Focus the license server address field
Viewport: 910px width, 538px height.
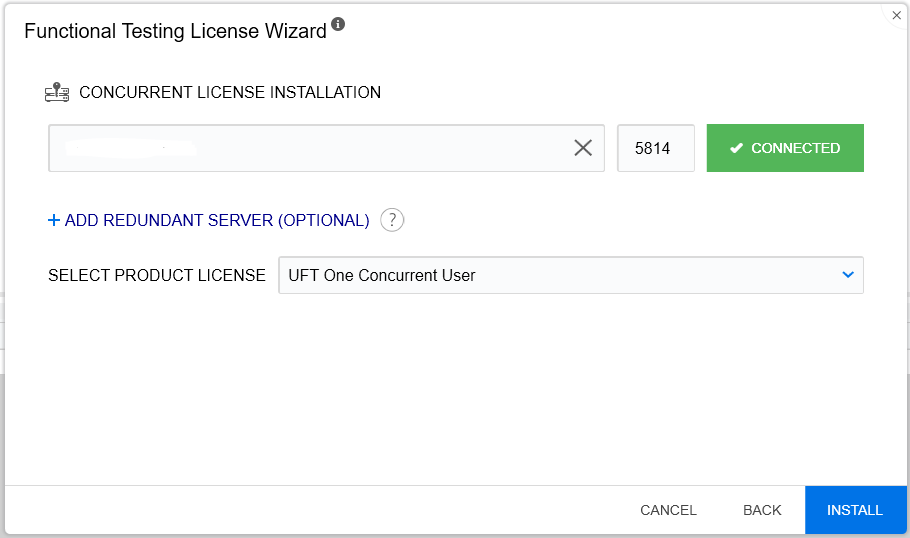(310, 148)
